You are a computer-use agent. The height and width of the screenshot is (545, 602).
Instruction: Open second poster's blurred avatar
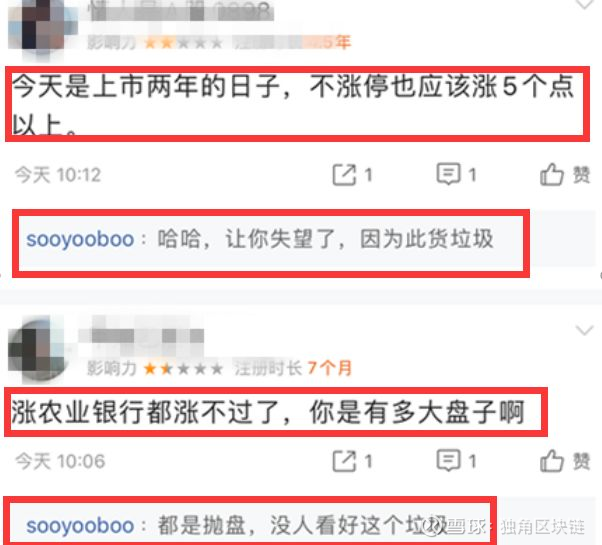pos(38,349)
